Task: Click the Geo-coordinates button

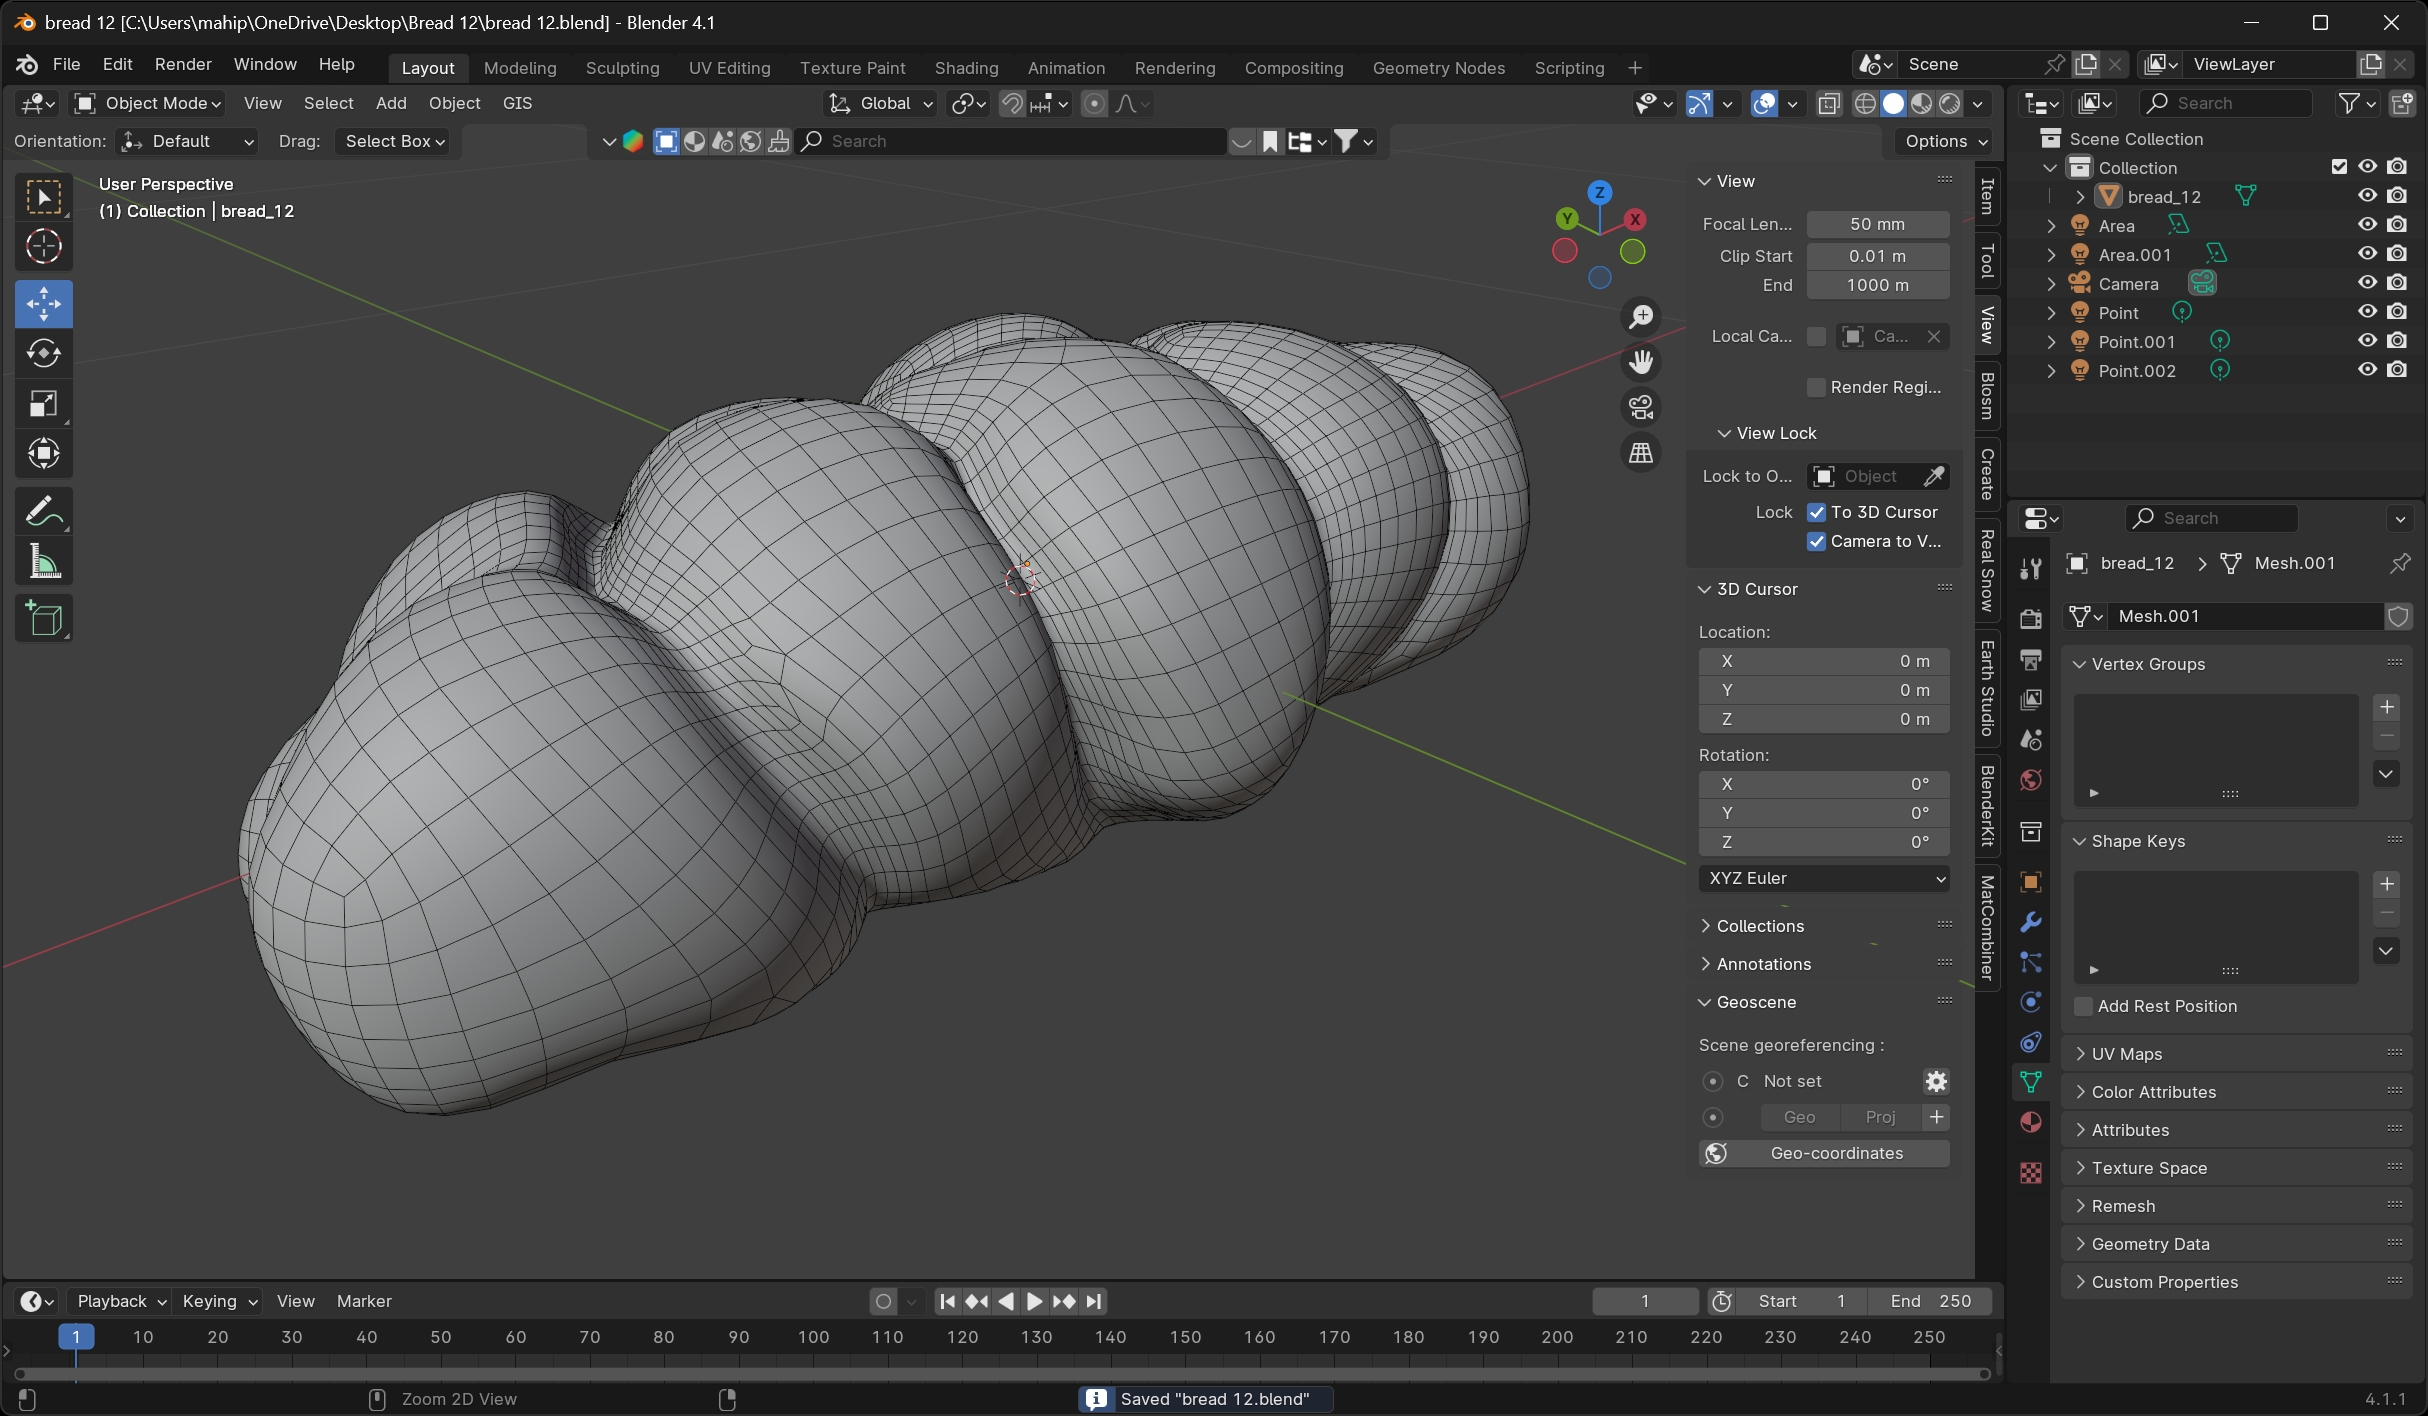Action: click(1824, 1153)
